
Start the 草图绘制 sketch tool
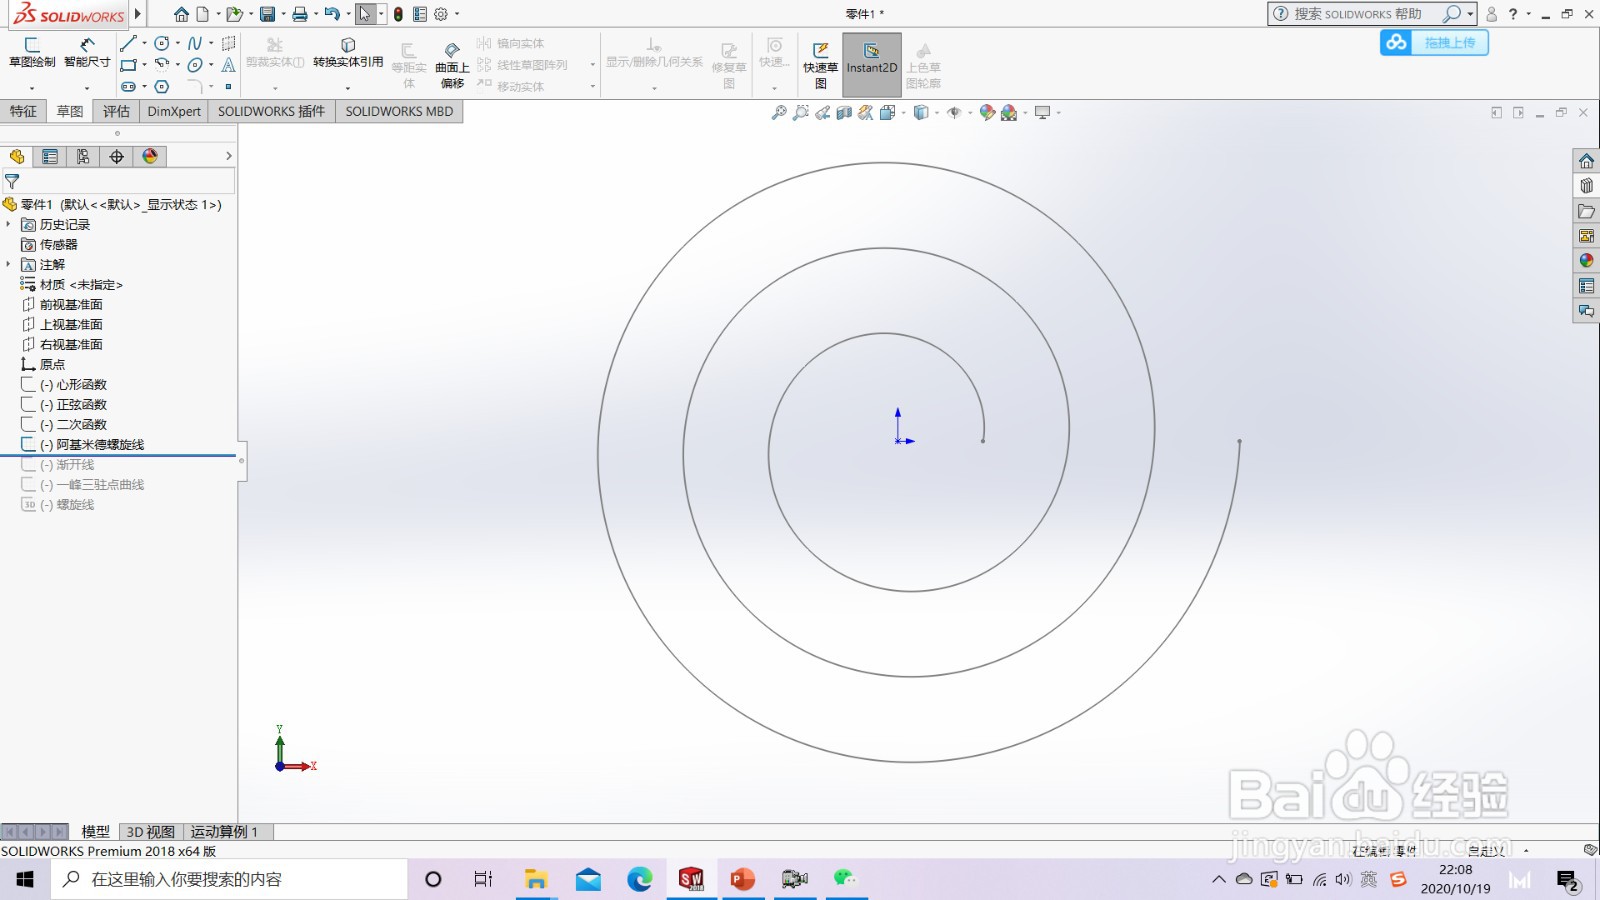(x=32, y=52)
